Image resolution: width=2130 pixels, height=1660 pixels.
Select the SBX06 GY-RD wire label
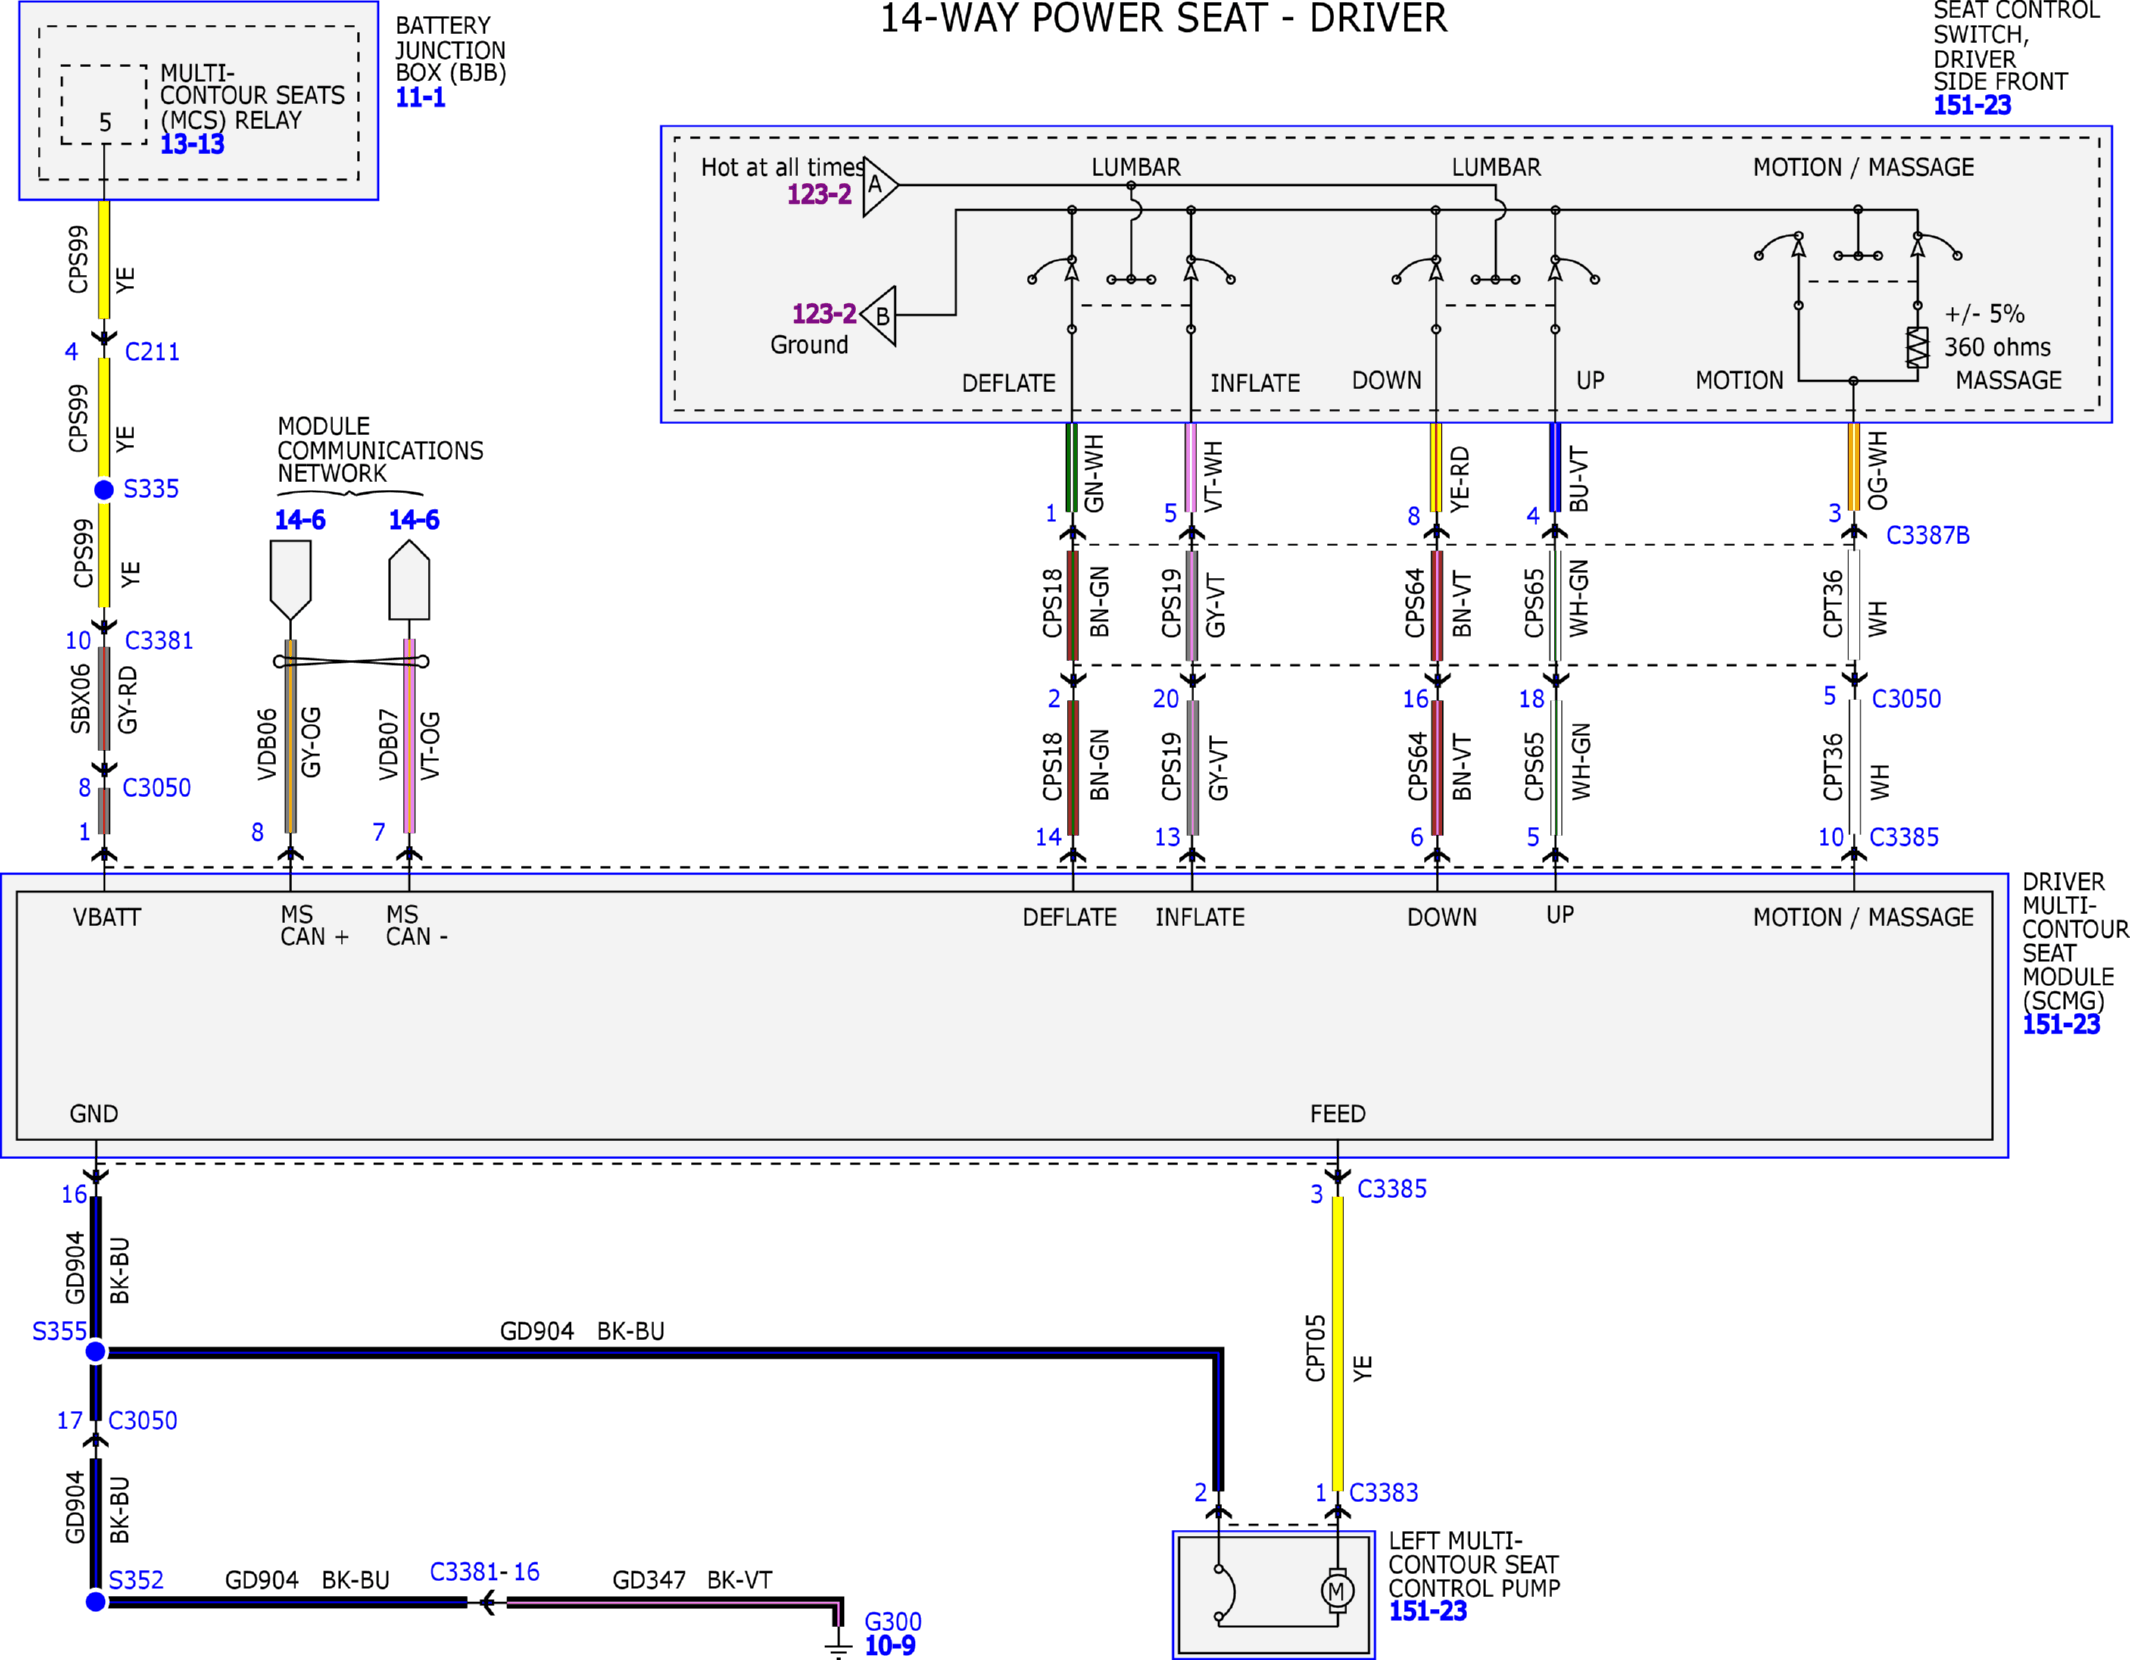coord(103,700)
